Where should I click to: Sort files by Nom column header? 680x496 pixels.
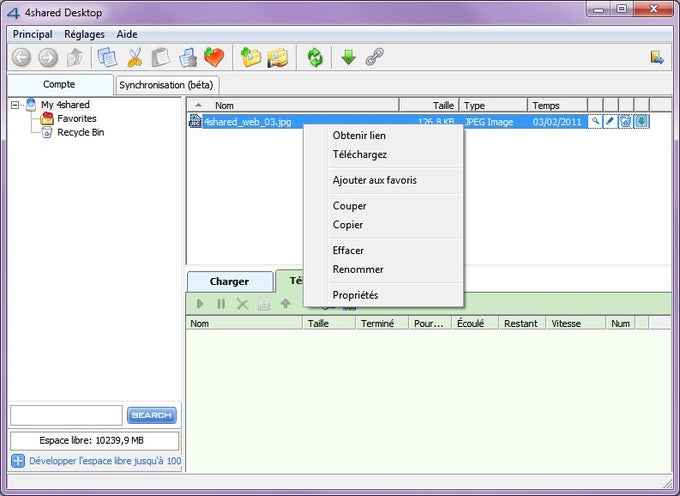pyautogui.click(x=293, y=105)
